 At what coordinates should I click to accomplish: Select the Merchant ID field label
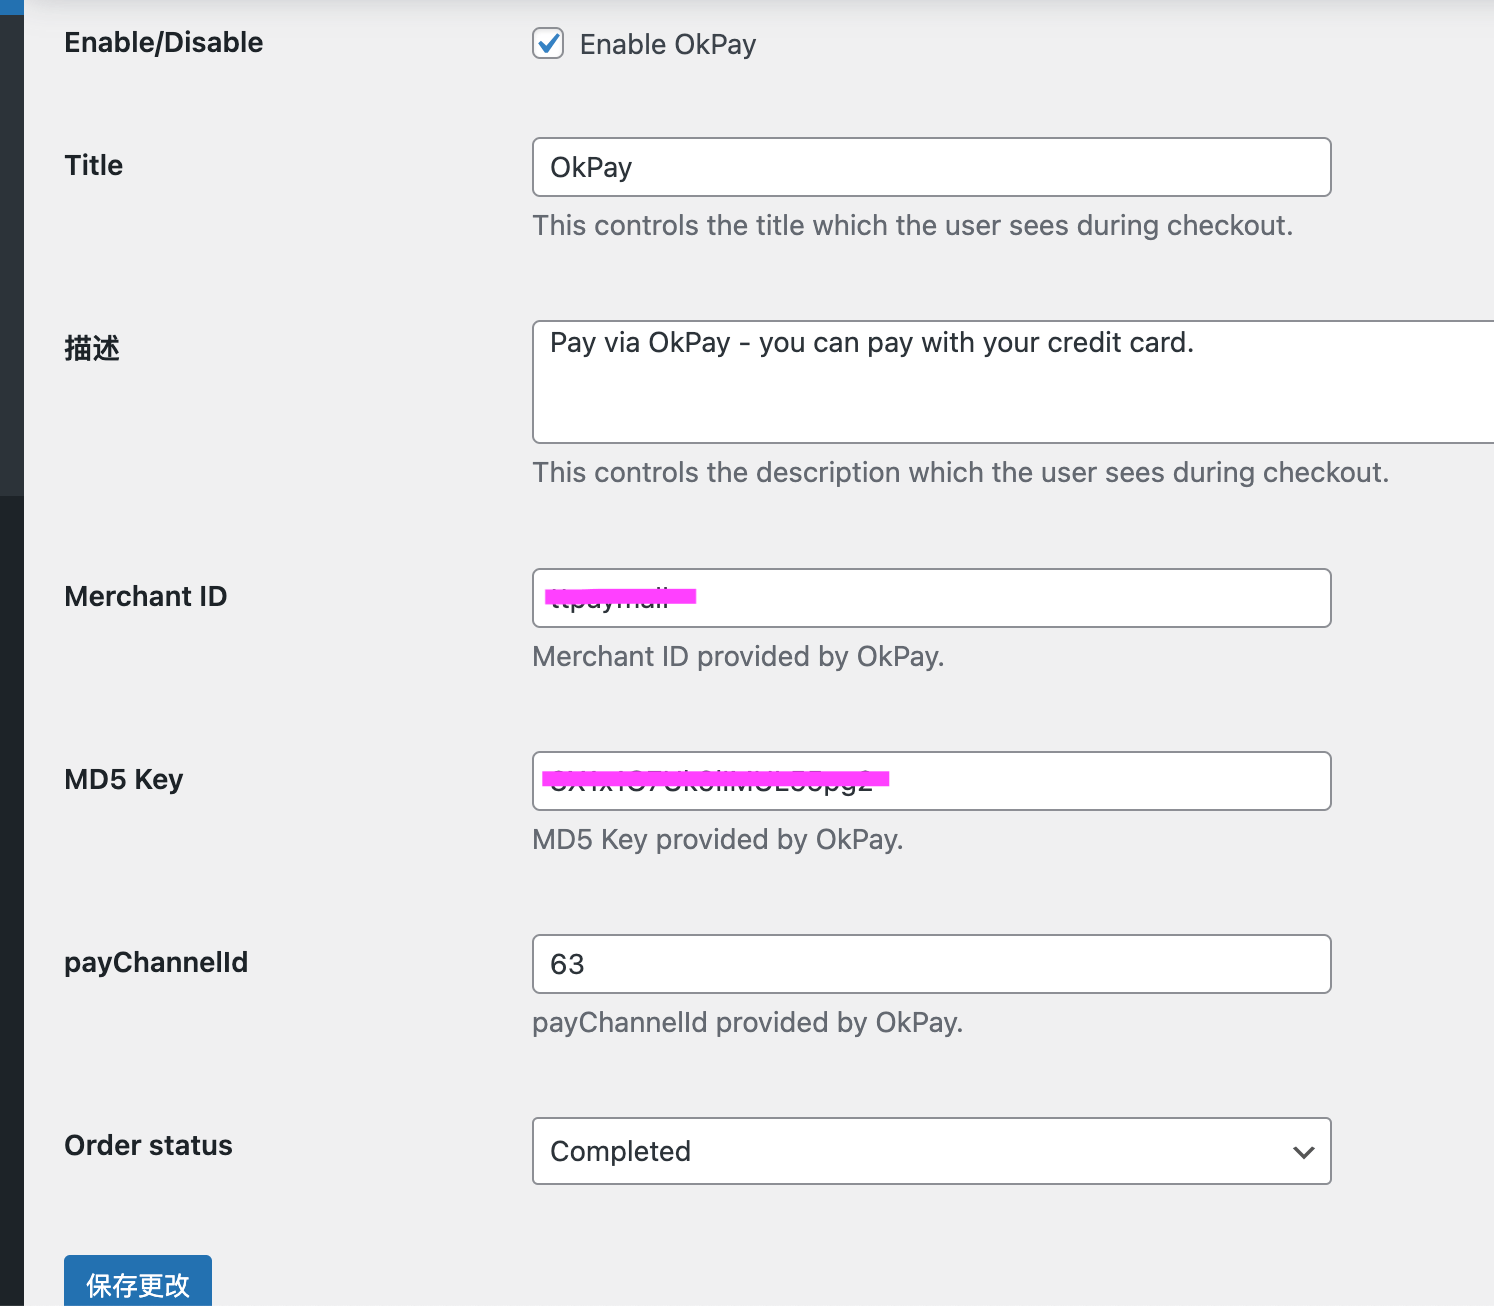pyautogui.click(x=146, y=596)
